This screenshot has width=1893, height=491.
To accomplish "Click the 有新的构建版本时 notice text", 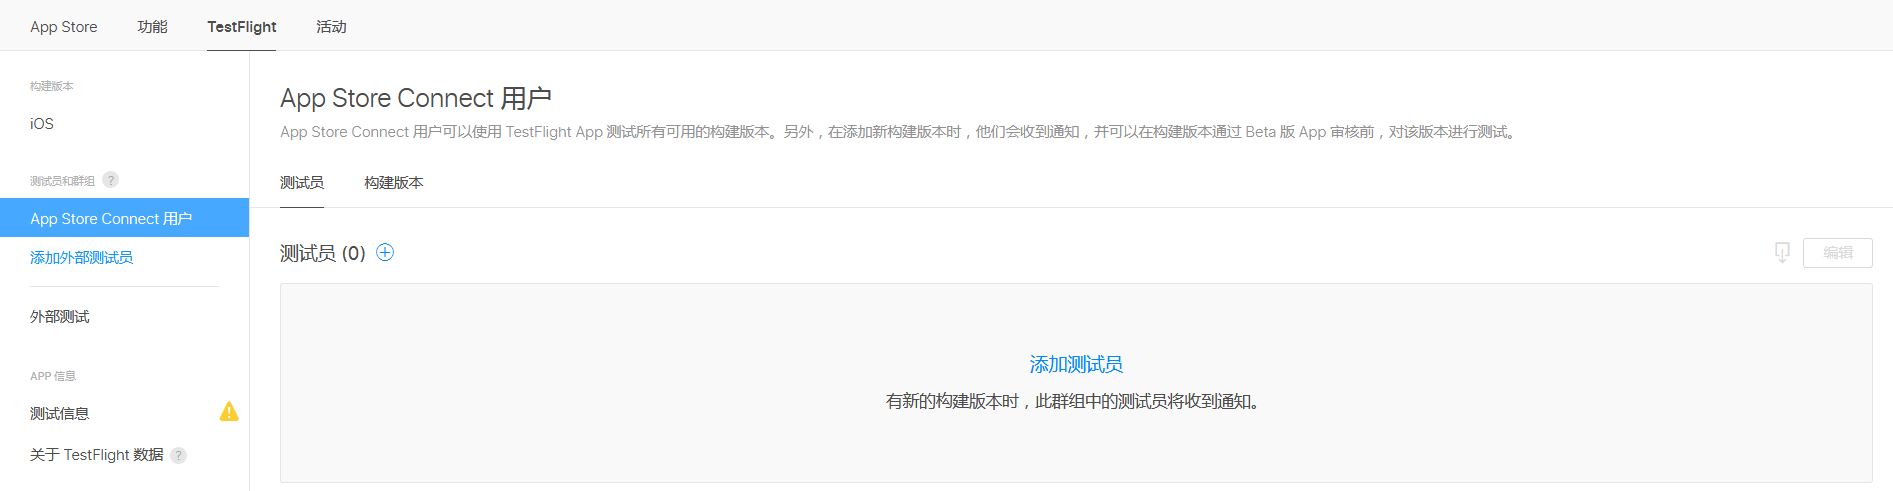I will [x=1075, y=402].
